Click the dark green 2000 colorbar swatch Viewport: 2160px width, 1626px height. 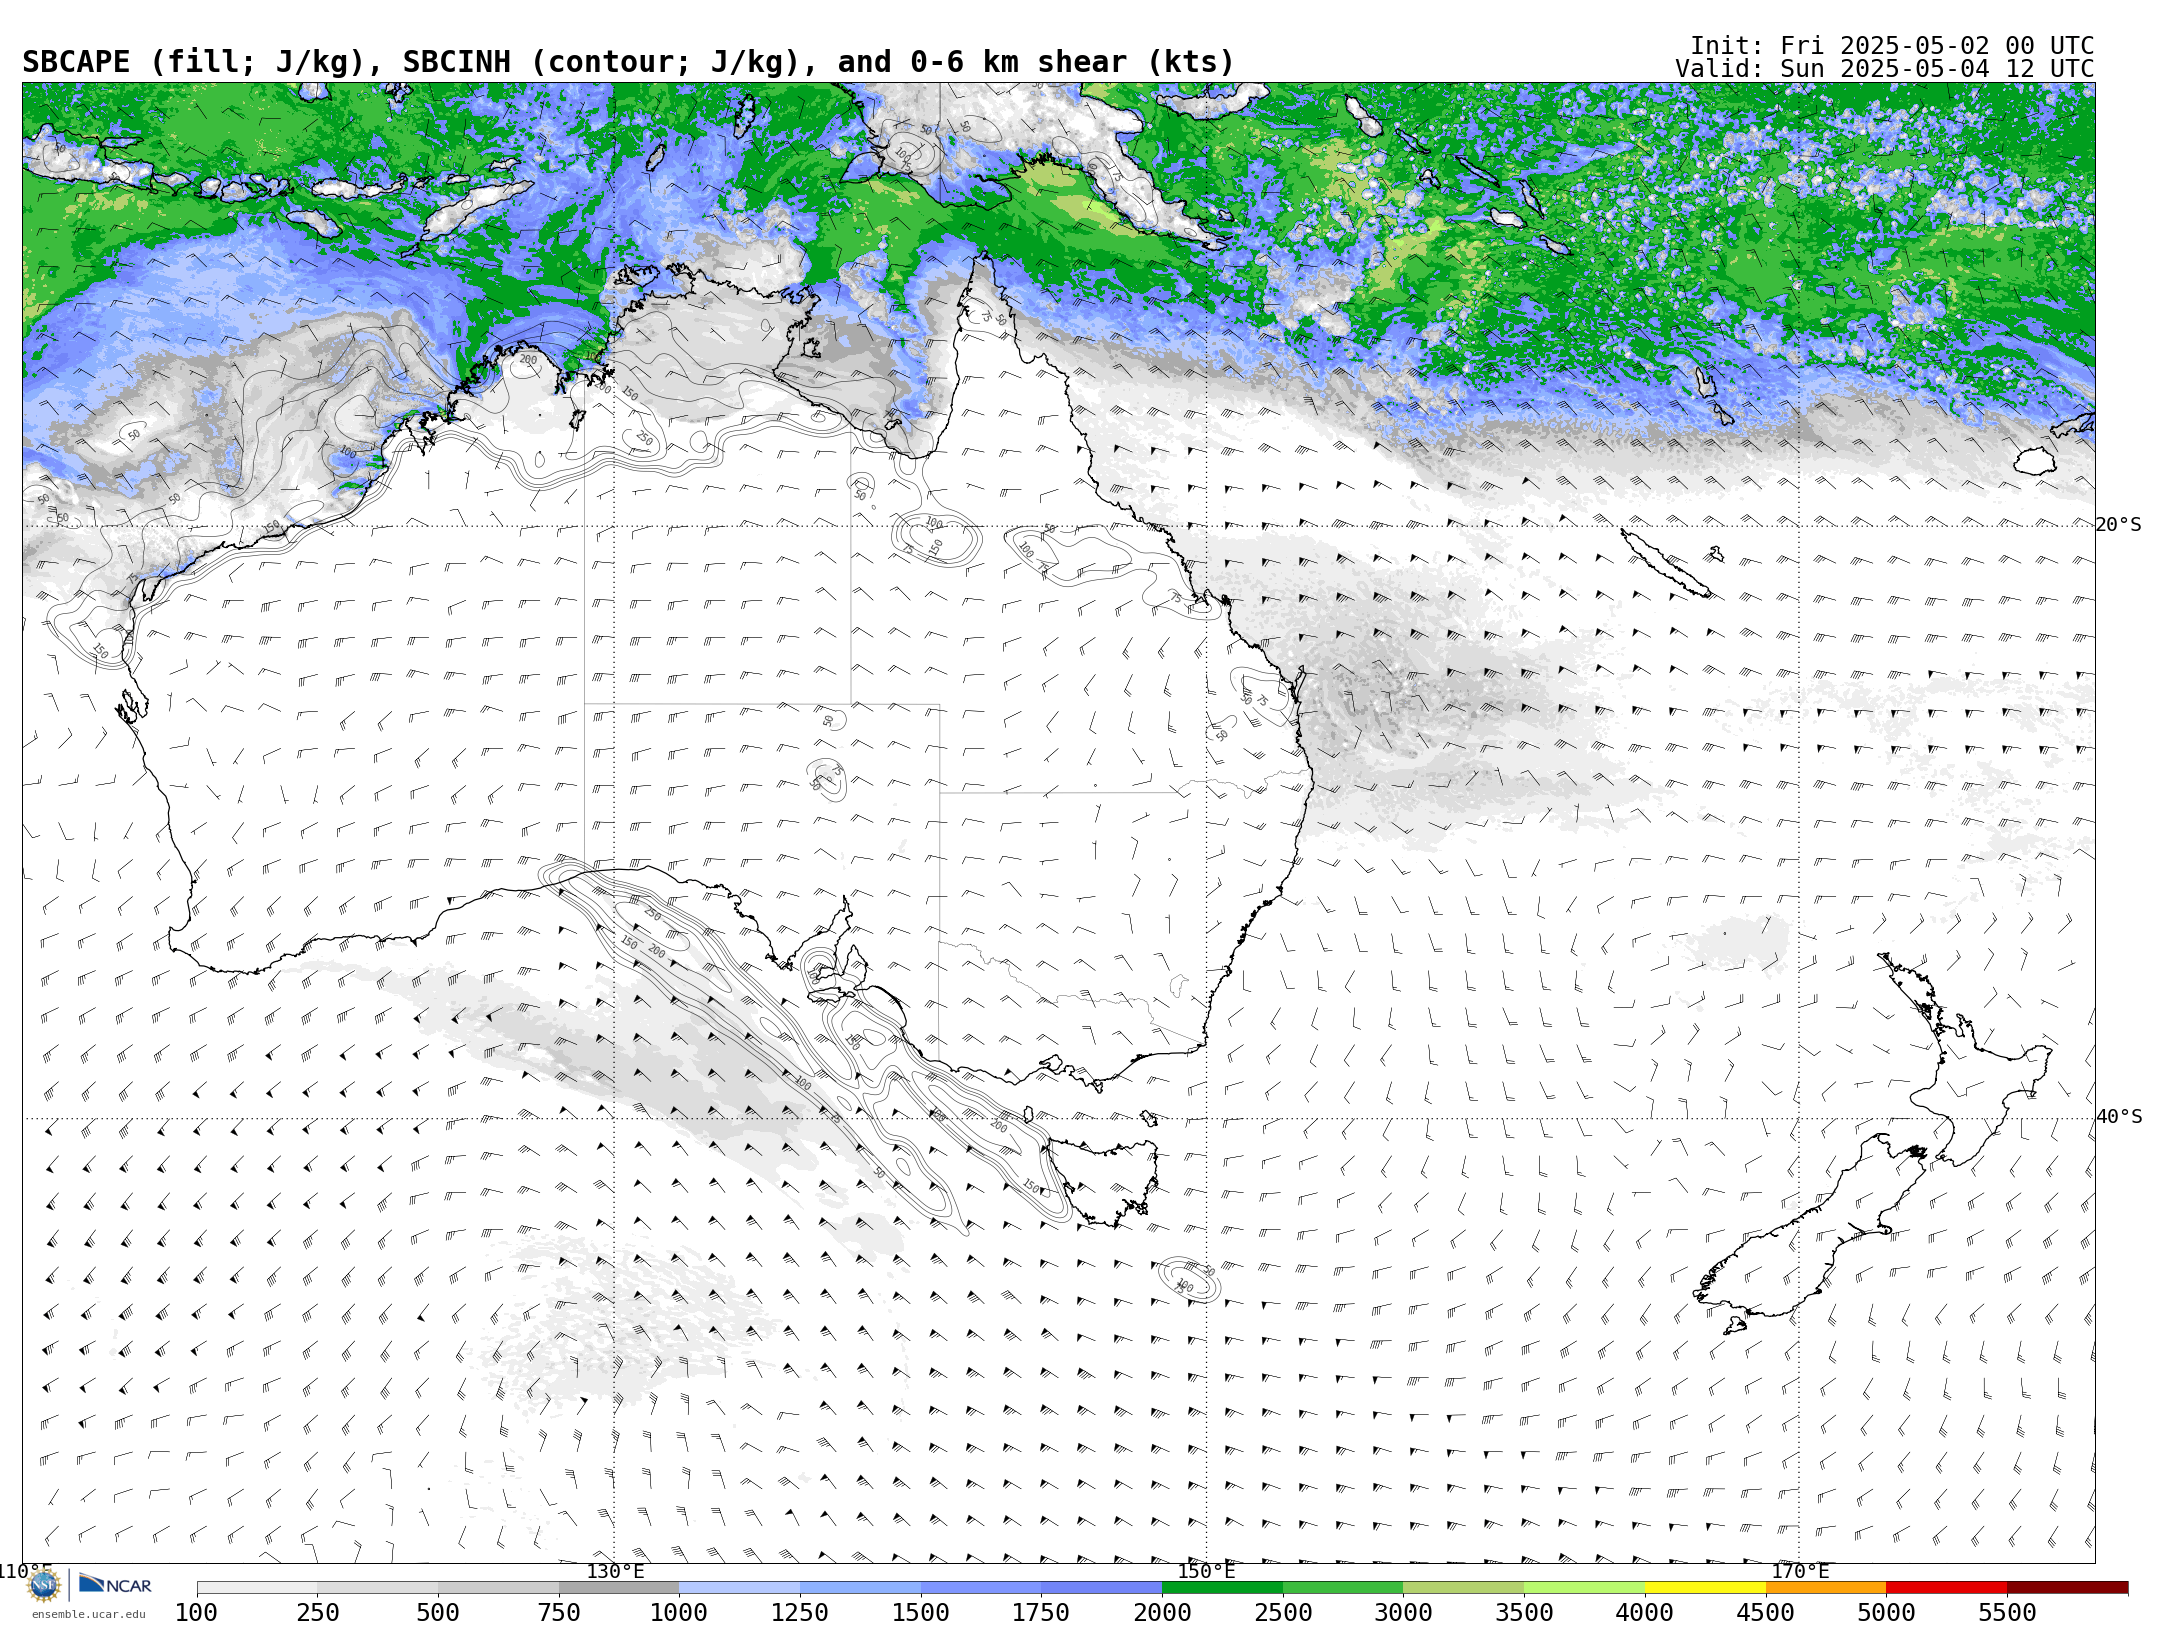[x=1222, y=1587]
